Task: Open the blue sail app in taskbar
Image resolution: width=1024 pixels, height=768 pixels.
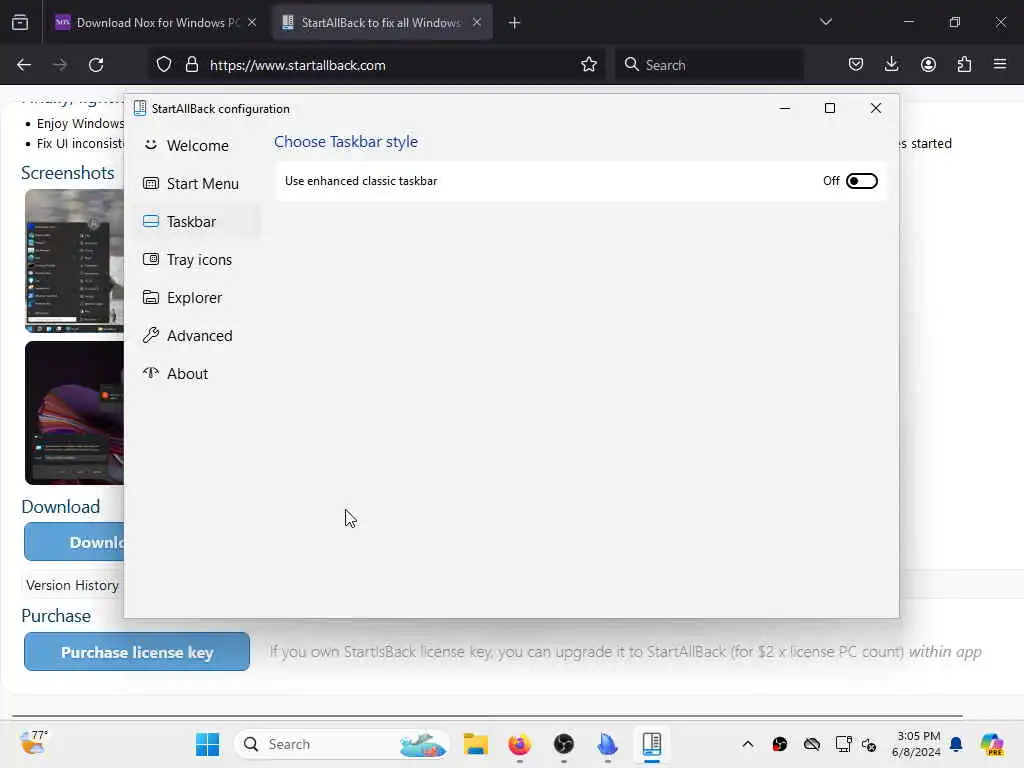Action: tap(607, 744)
